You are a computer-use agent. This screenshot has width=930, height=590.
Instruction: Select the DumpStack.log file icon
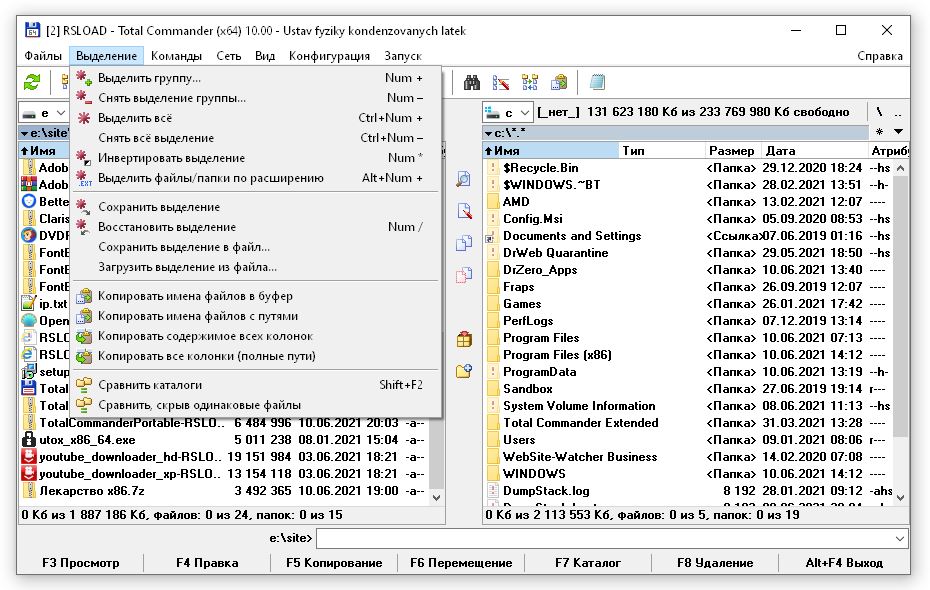tap(493, 490)
